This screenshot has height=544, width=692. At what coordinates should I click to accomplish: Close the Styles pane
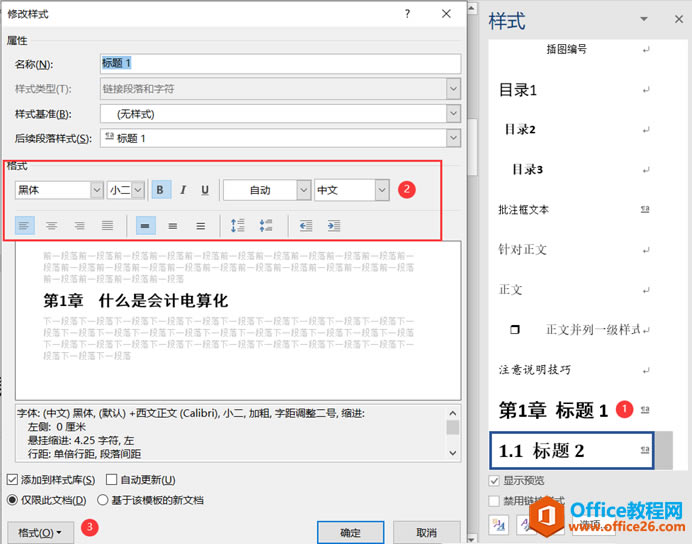pyautogui.click(x=679, y=19)
